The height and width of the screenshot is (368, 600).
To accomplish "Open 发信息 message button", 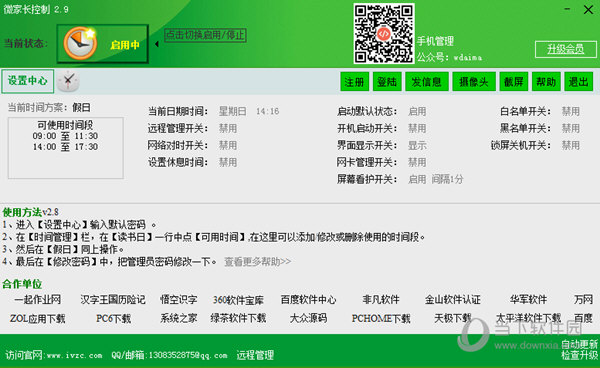I will pyautogui.click(x=427, y=81).
